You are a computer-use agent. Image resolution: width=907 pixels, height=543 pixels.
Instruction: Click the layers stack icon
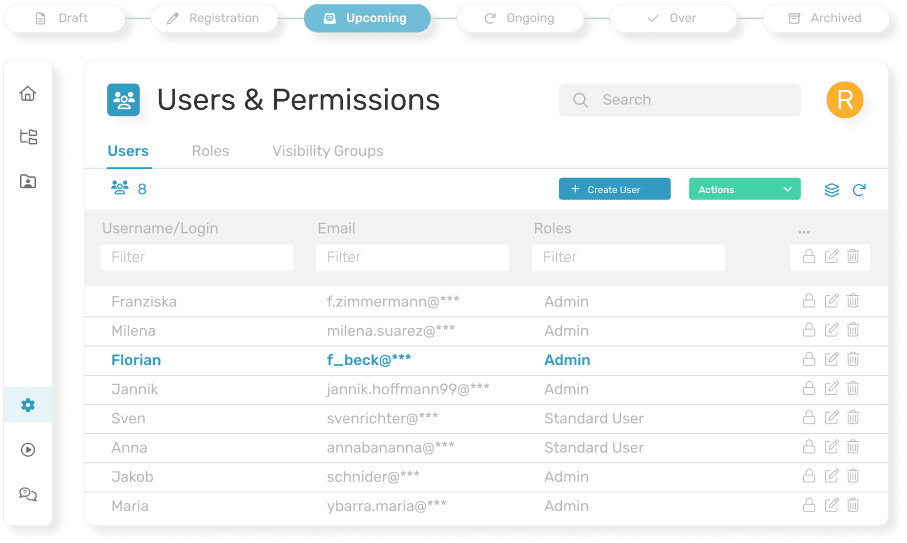[x=831, y=190]
